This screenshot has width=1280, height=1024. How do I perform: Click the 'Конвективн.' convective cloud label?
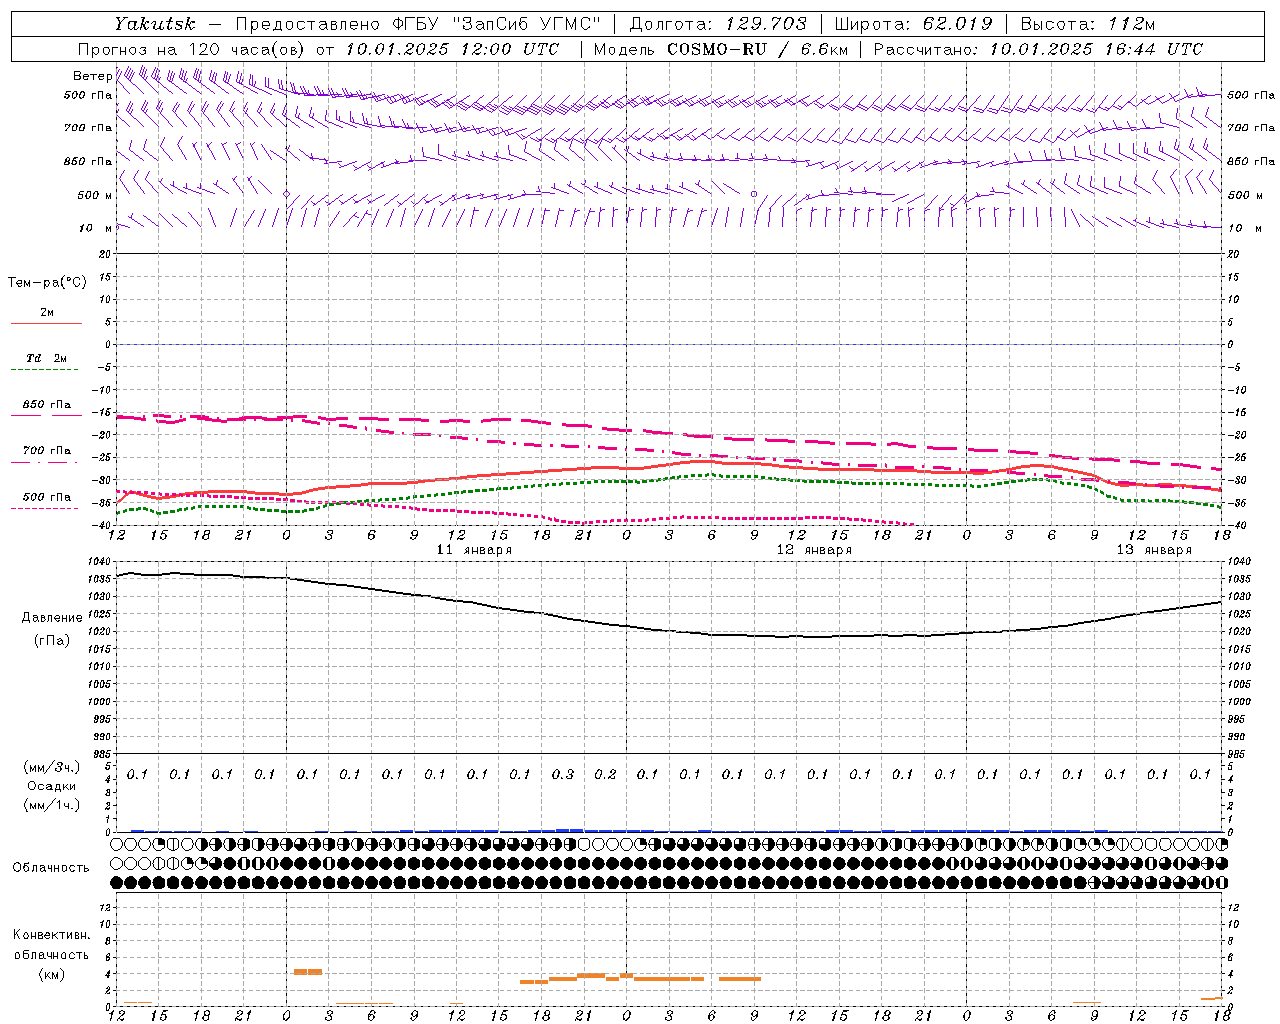tap(51, 935)
